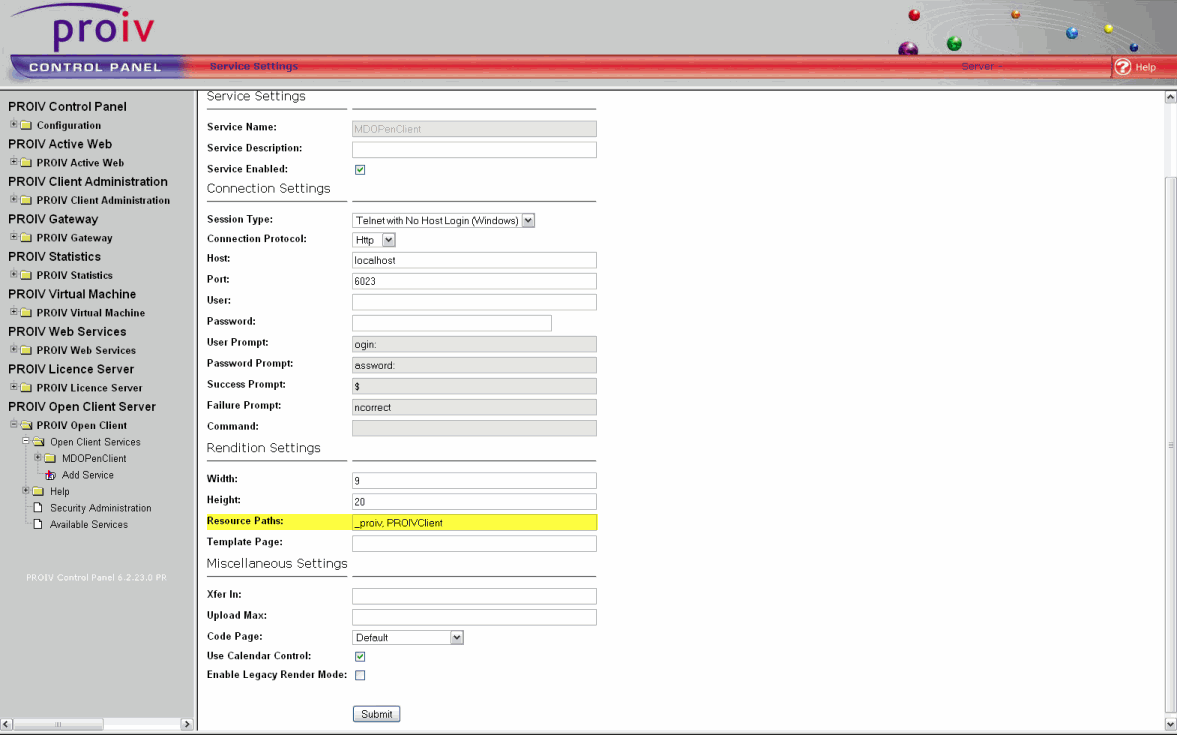Screen dimensions: 1177x735
Task: Expand the PROIV Virtual Machine node
Action: click(x=14, y=312)
